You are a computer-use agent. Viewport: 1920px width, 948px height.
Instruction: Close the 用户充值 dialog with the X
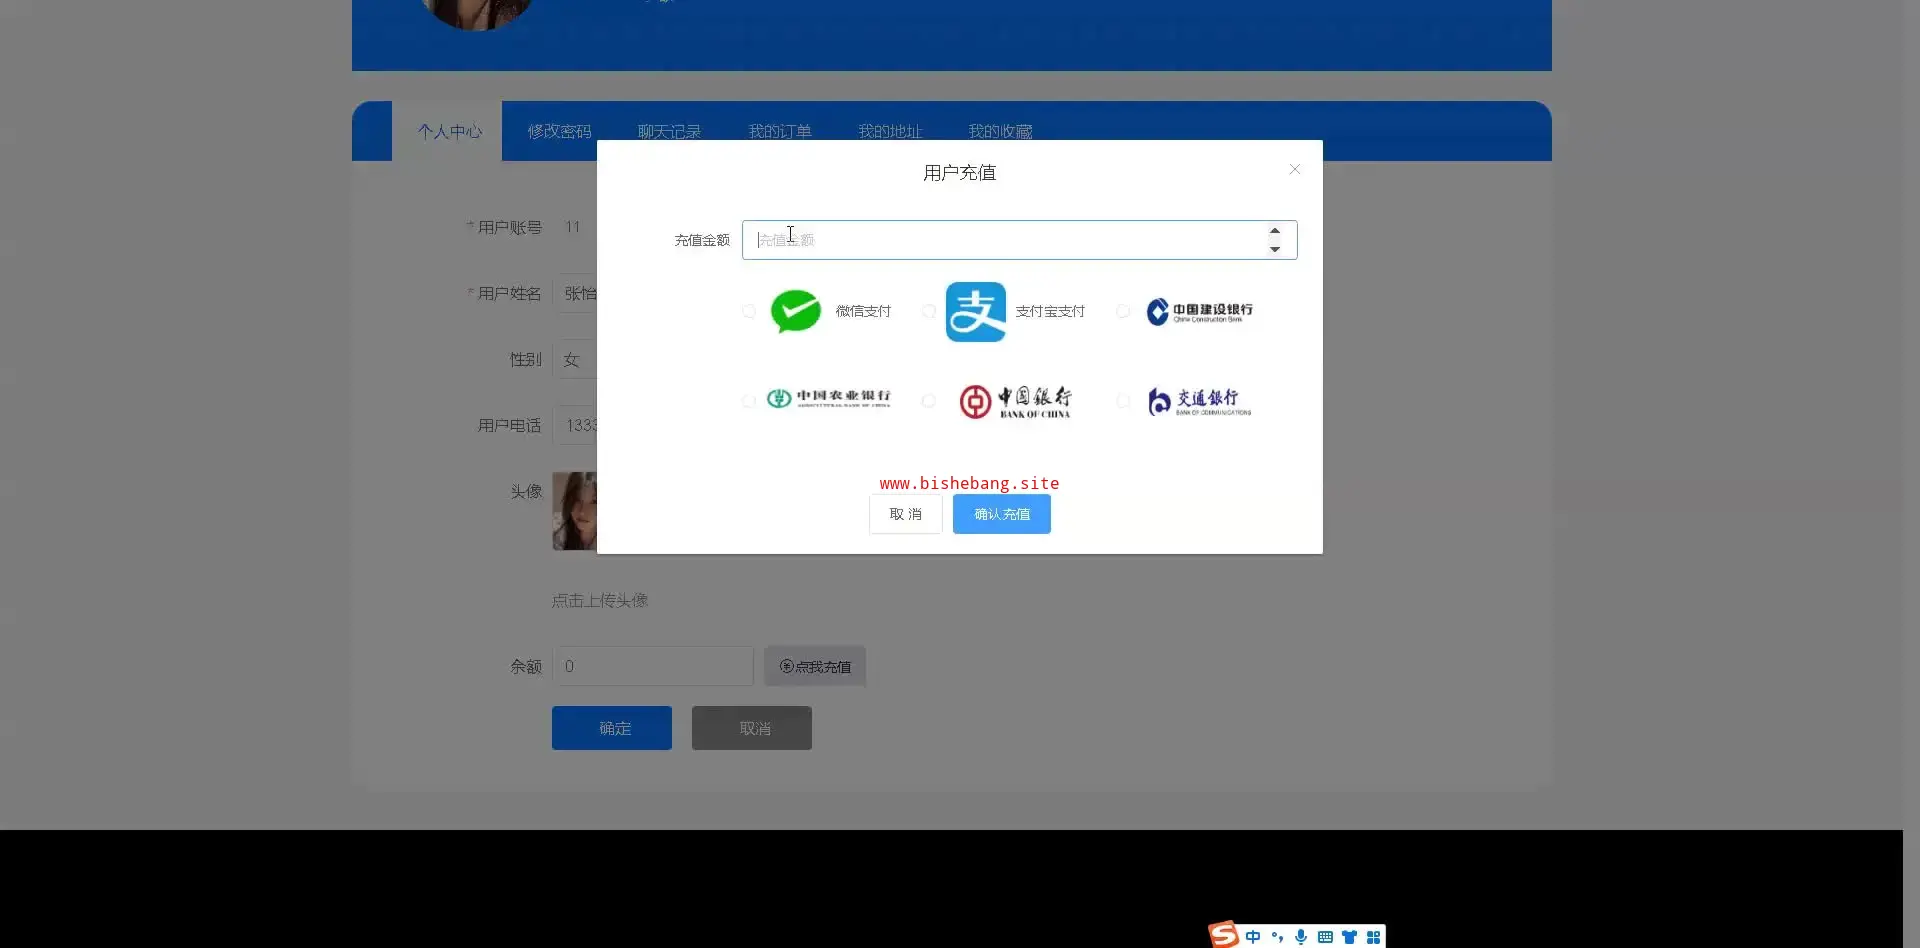pos(1294,170)
